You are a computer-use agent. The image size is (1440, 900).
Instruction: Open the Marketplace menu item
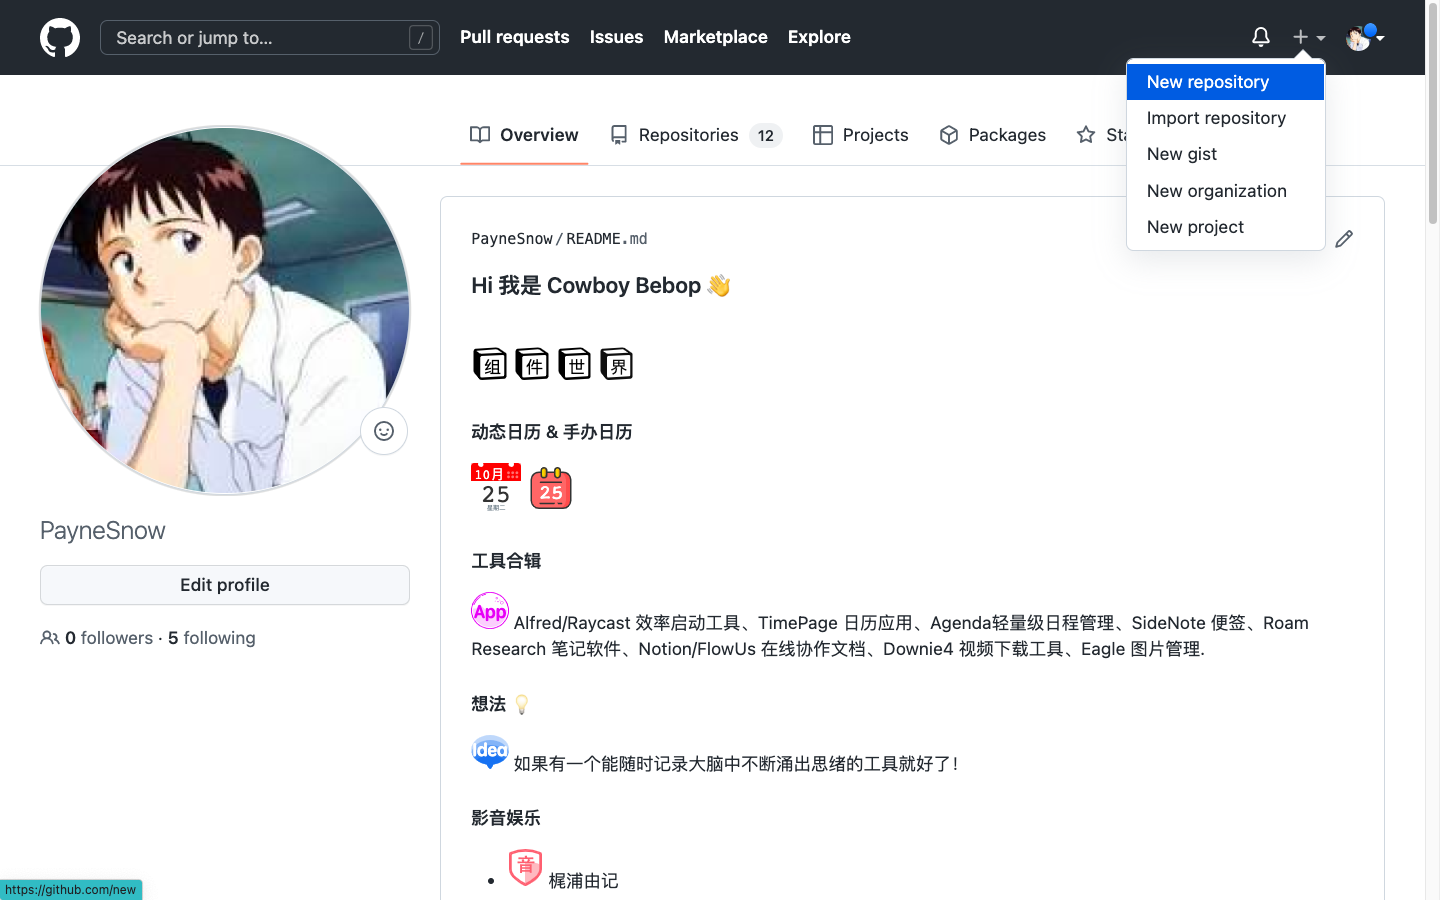click(x=715, y=36)
